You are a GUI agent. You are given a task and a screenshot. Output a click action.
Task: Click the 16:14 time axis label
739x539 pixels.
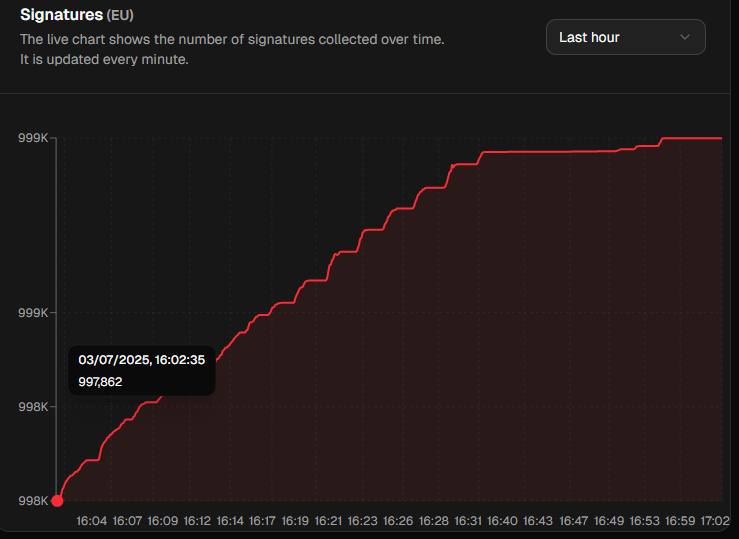[230, 521]
